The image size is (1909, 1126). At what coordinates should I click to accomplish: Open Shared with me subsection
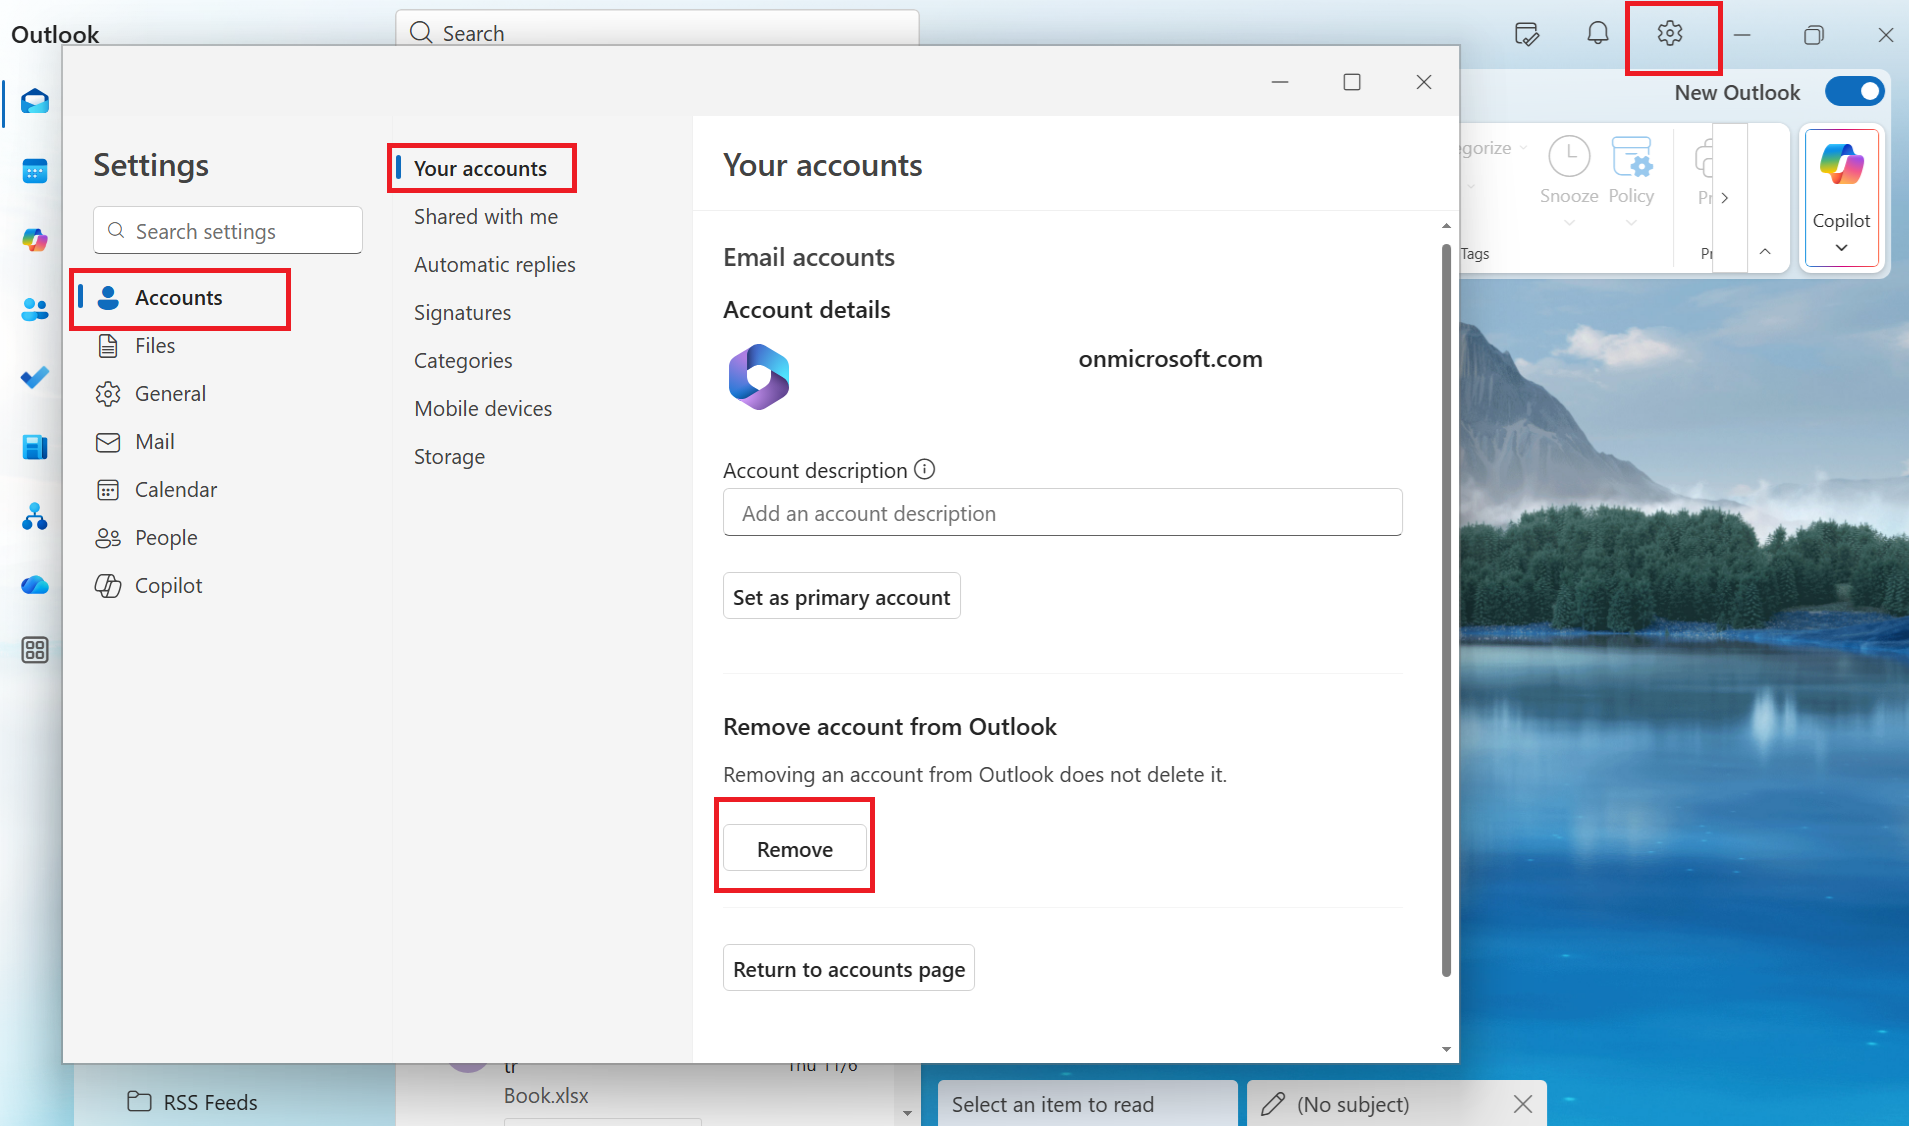pos(486,217)
